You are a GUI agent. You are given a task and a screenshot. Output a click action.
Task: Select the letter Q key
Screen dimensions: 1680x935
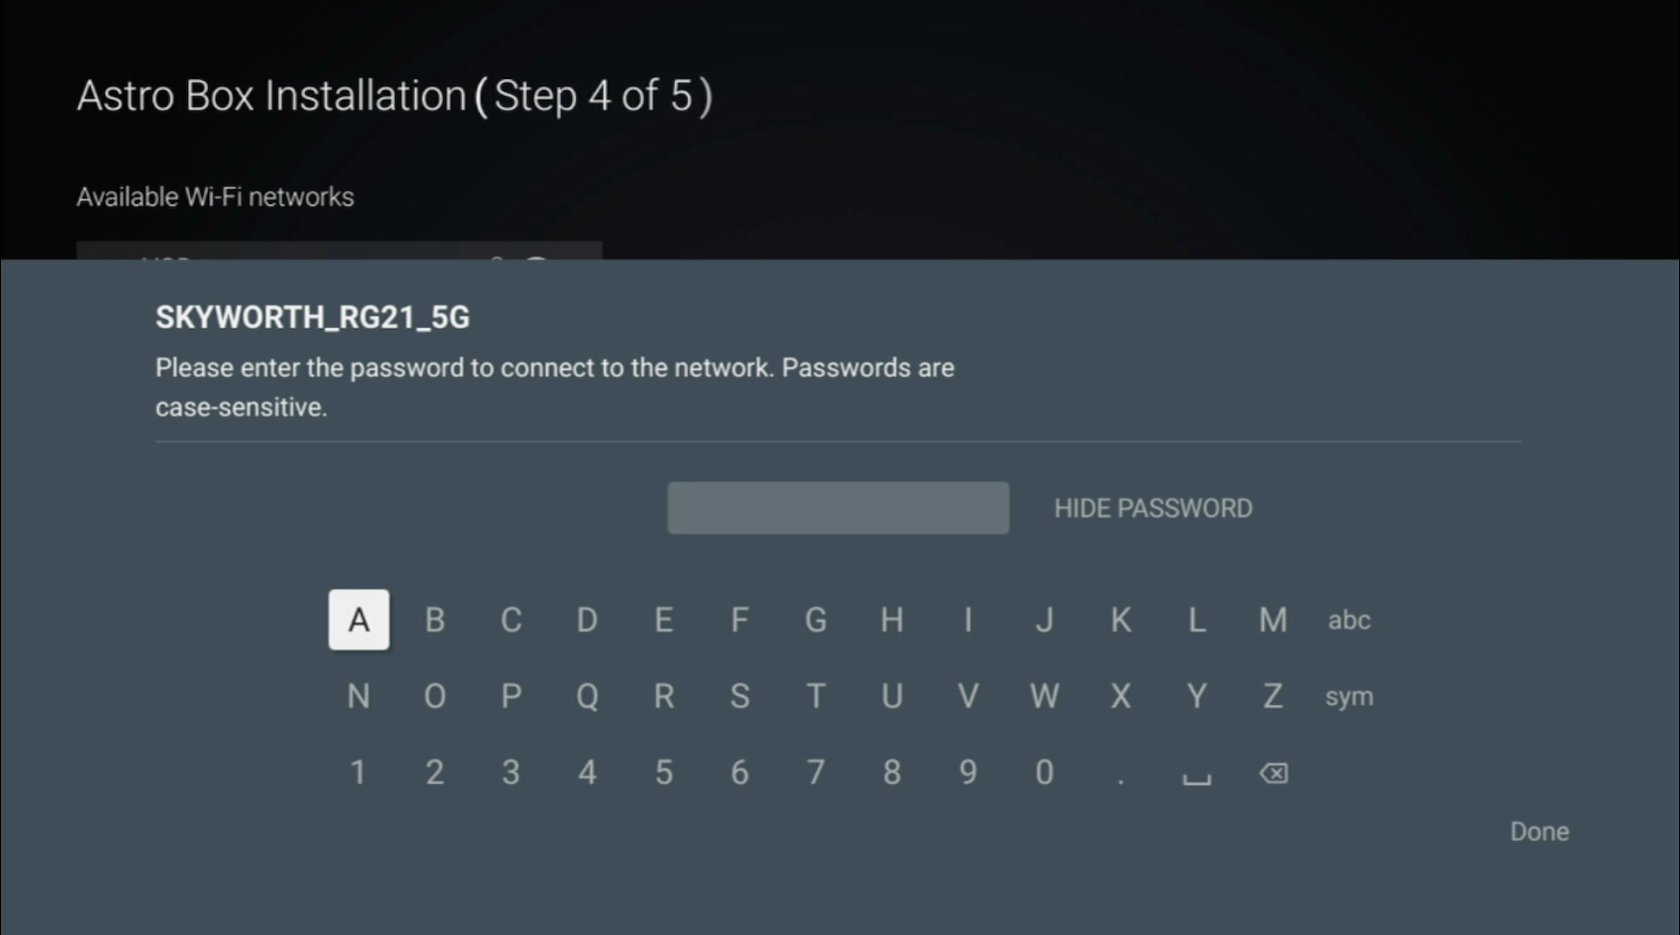click(x=587, y=696)
